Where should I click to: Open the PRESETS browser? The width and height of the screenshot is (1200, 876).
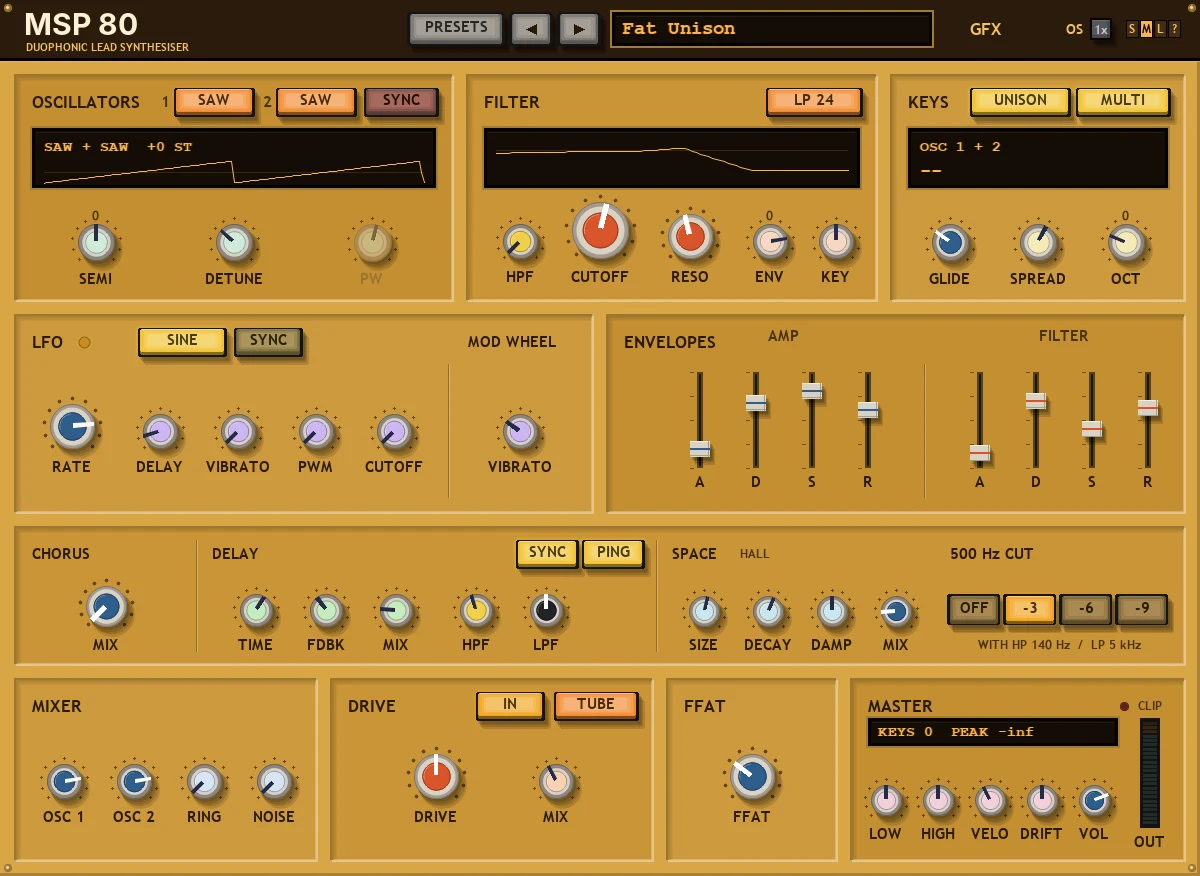point(456,28)
